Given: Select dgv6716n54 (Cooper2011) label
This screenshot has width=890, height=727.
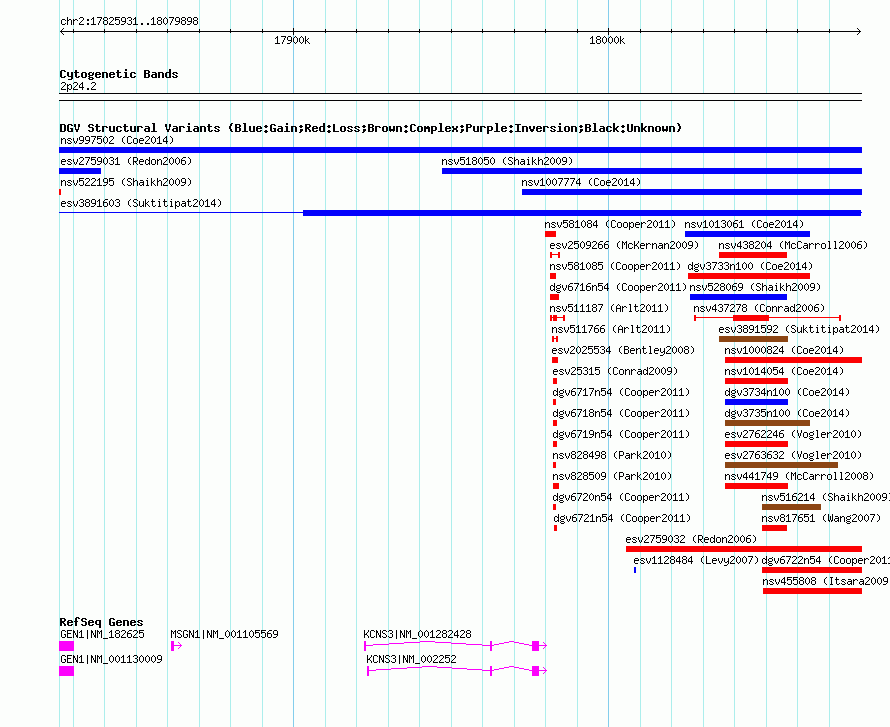Looking at the screenshot, I should tap(618, 287).
